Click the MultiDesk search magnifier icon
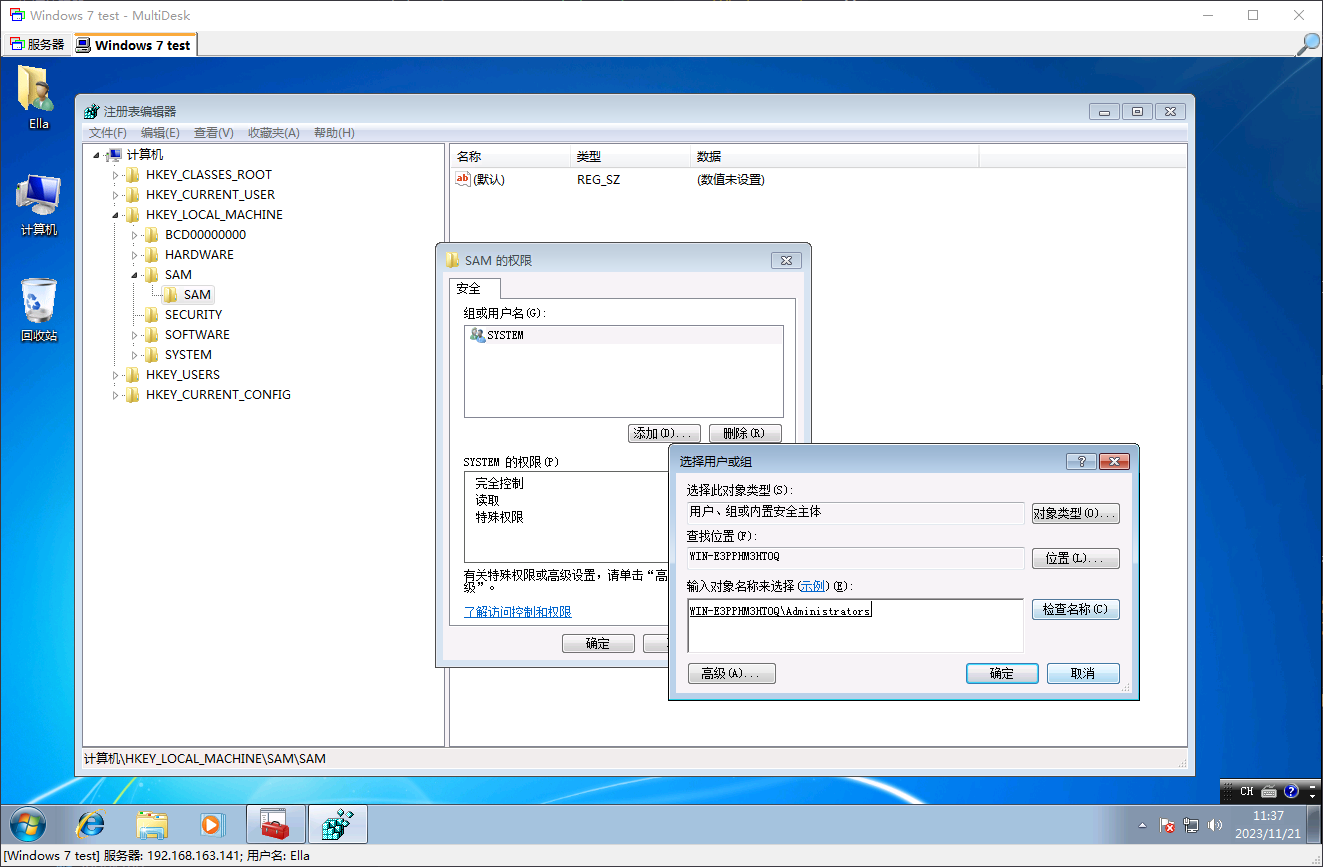This screenshot has width=1323, height=867. click(x=1308, y=44)
